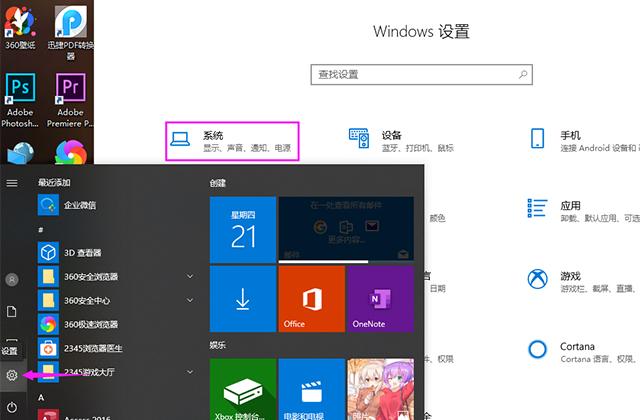Viewport: 640px width, 420px height.
Task: Launch Adobe Photoshop from the desktop
Action: click(20, 100)
